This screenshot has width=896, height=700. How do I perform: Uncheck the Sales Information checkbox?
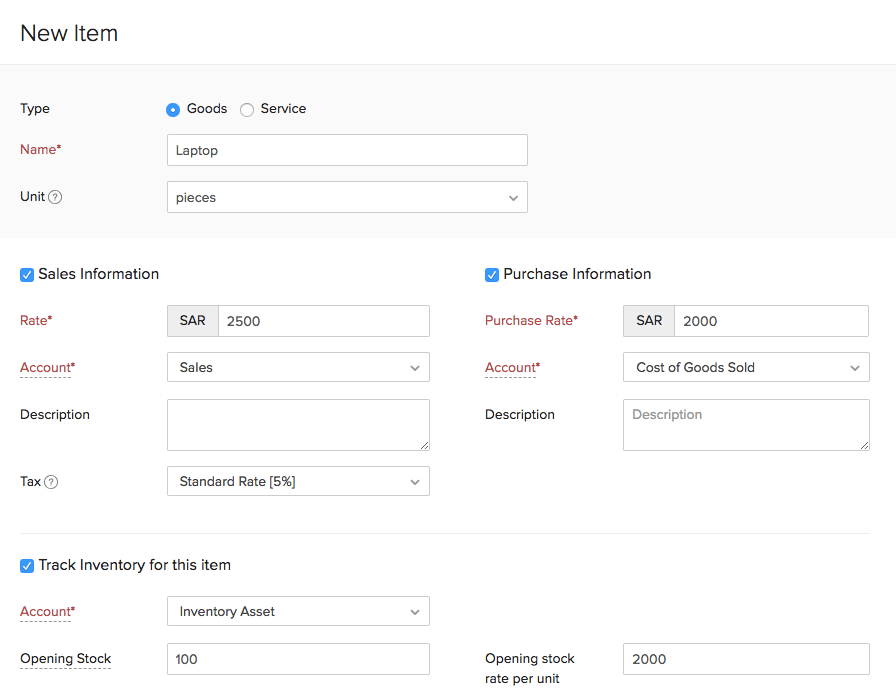[x=27, y=275]
